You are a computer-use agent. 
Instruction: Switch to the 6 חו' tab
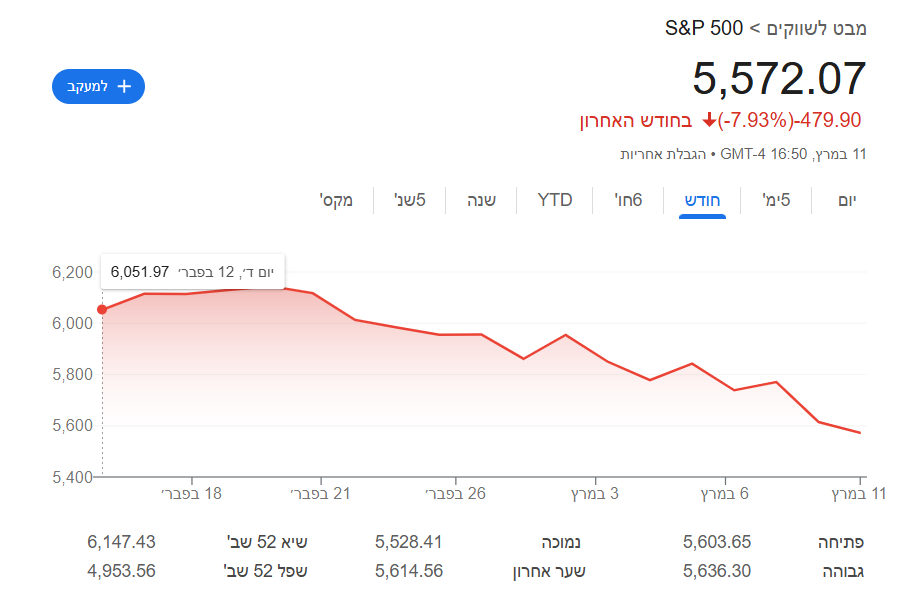[x=628, y=200]
